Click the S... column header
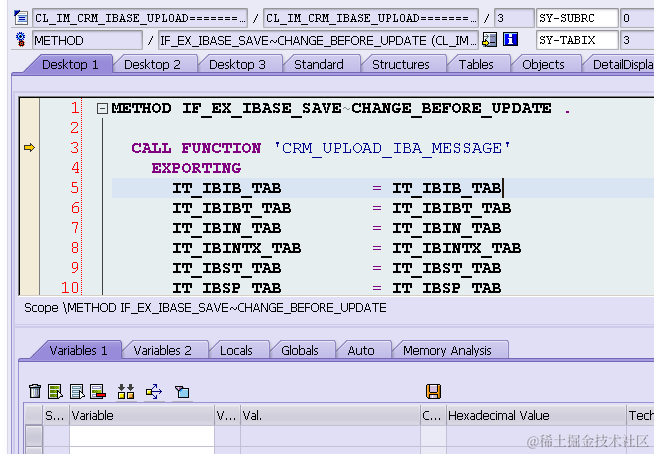This screenshot has width=654, height=454. click(x=56, y=416)
